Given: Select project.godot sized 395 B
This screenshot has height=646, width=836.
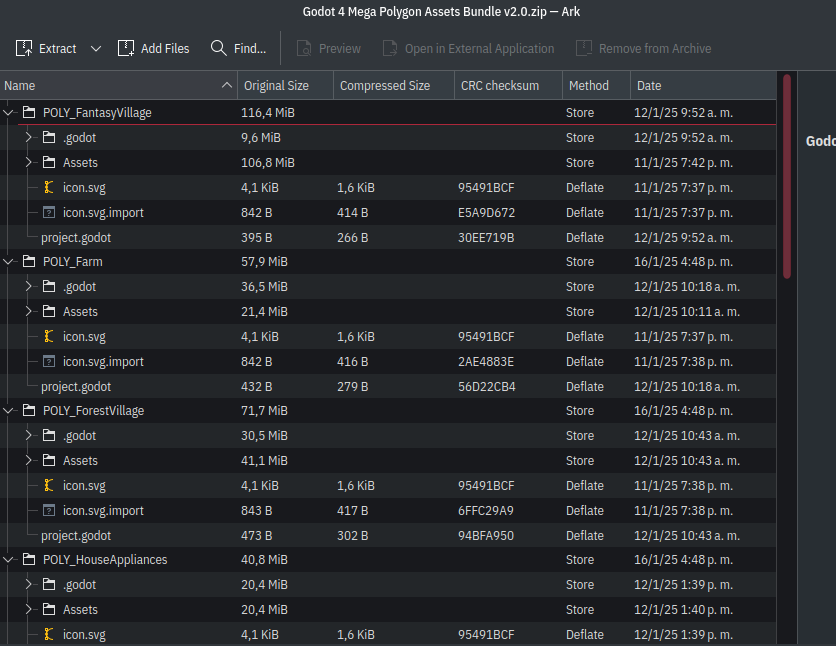Looking at the screenshot, I should 76,237.
